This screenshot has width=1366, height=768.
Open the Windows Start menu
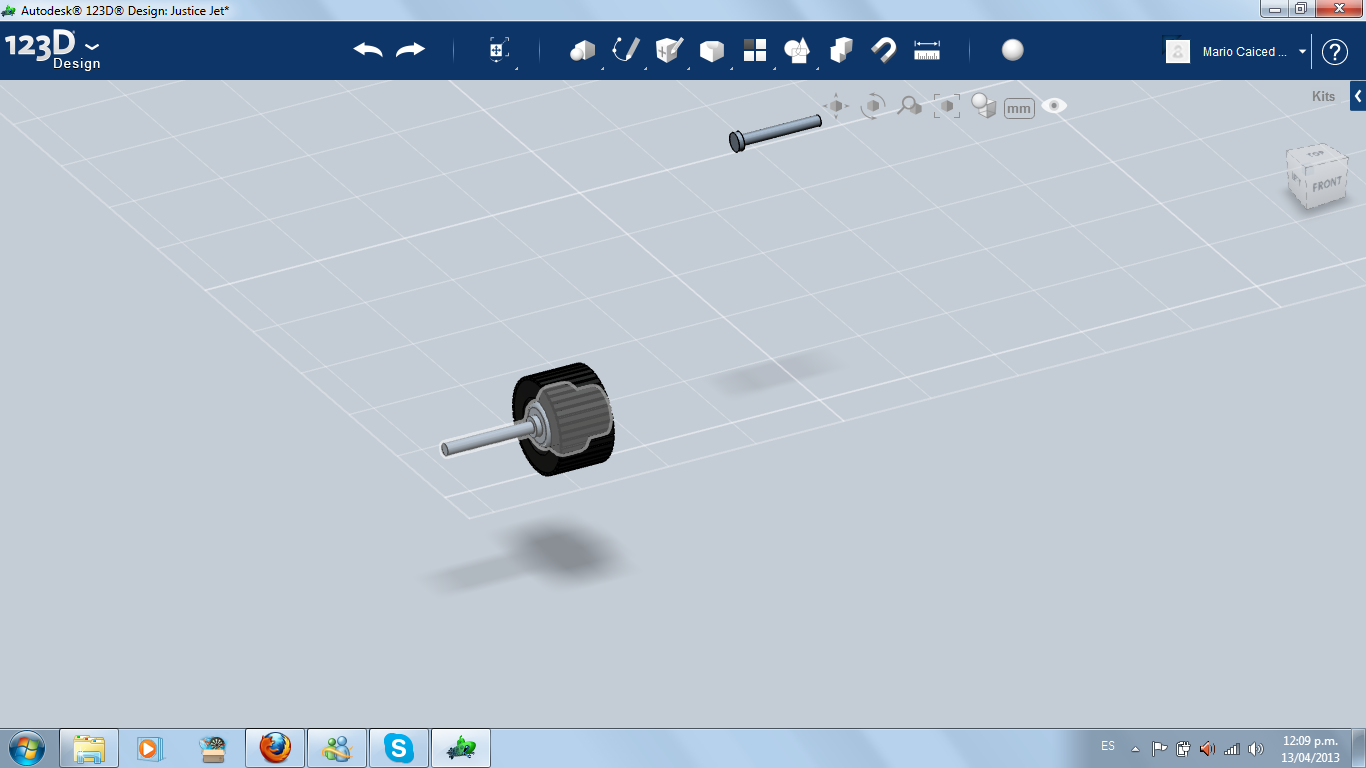[26, 747]
